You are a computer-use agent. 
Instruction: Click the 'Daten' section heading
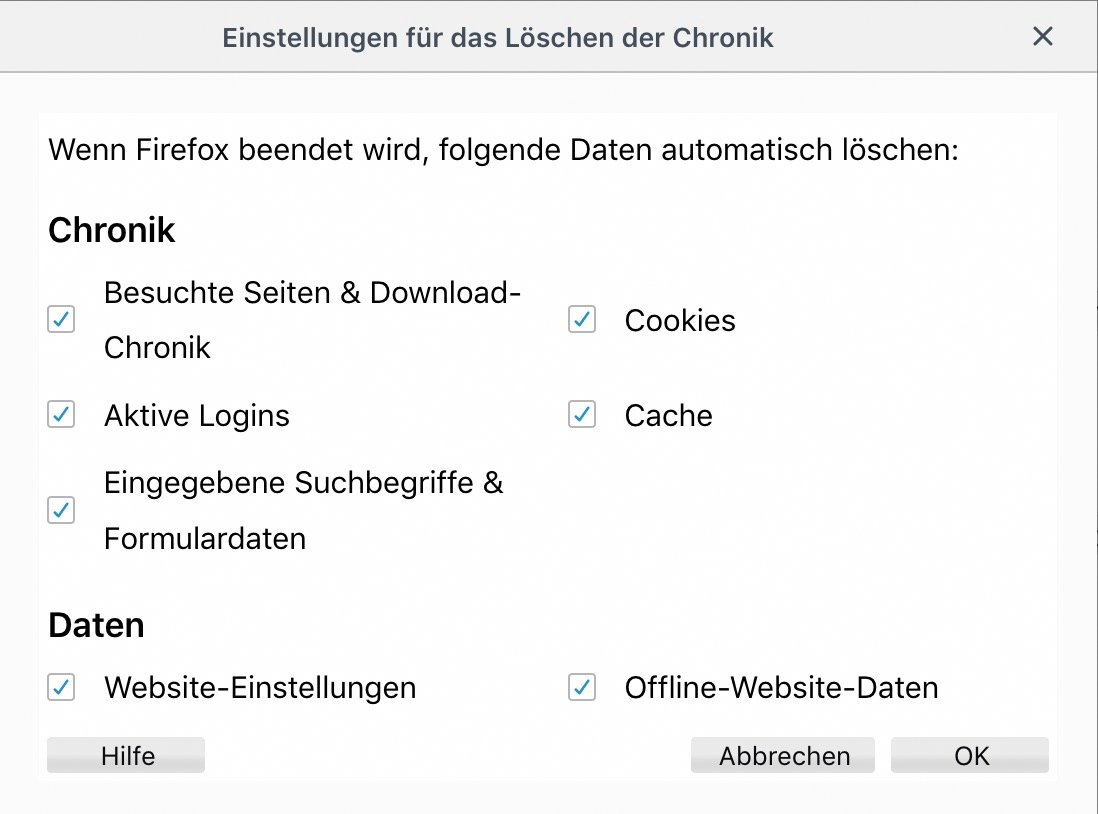(96, 626)
